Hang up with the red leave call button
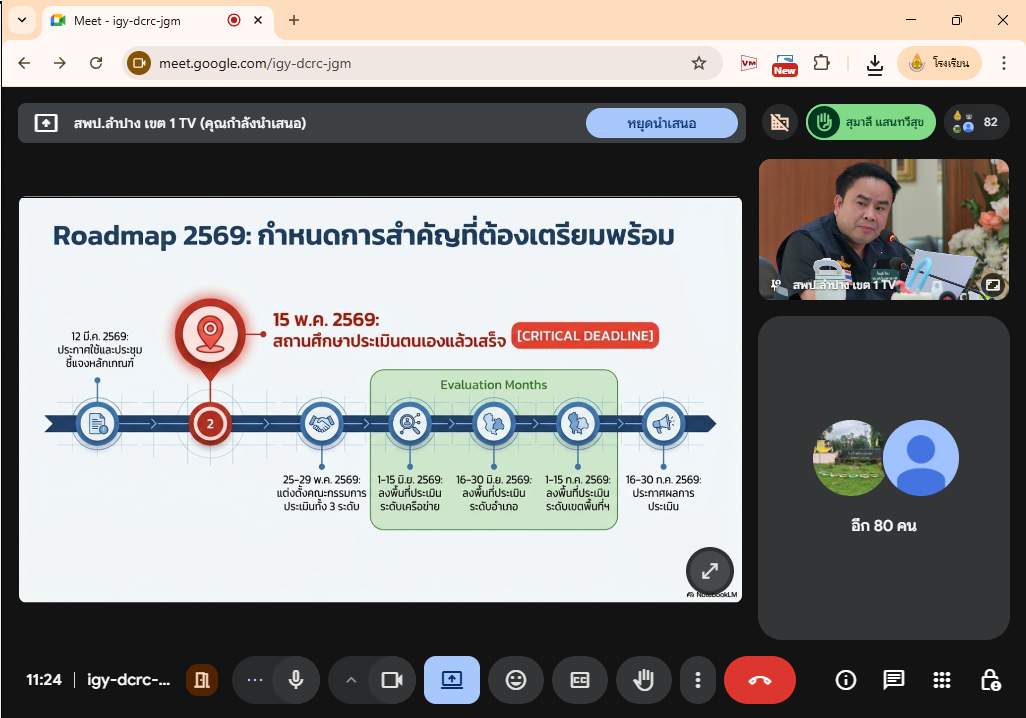The image size is (1026, 718). click(x=760, y=680)
